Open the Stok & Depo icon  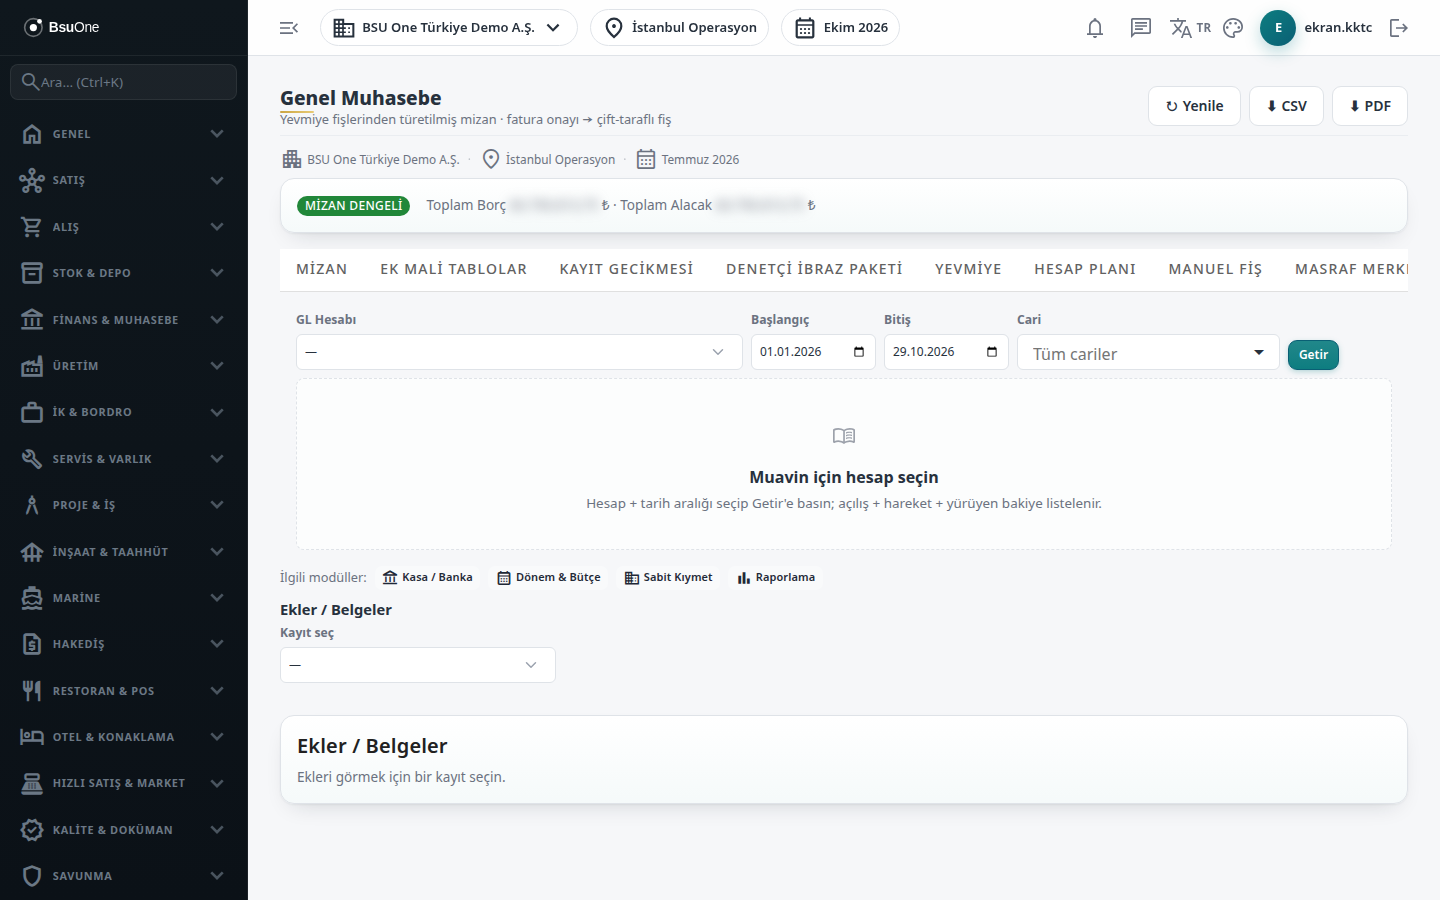tap(32, 273)
